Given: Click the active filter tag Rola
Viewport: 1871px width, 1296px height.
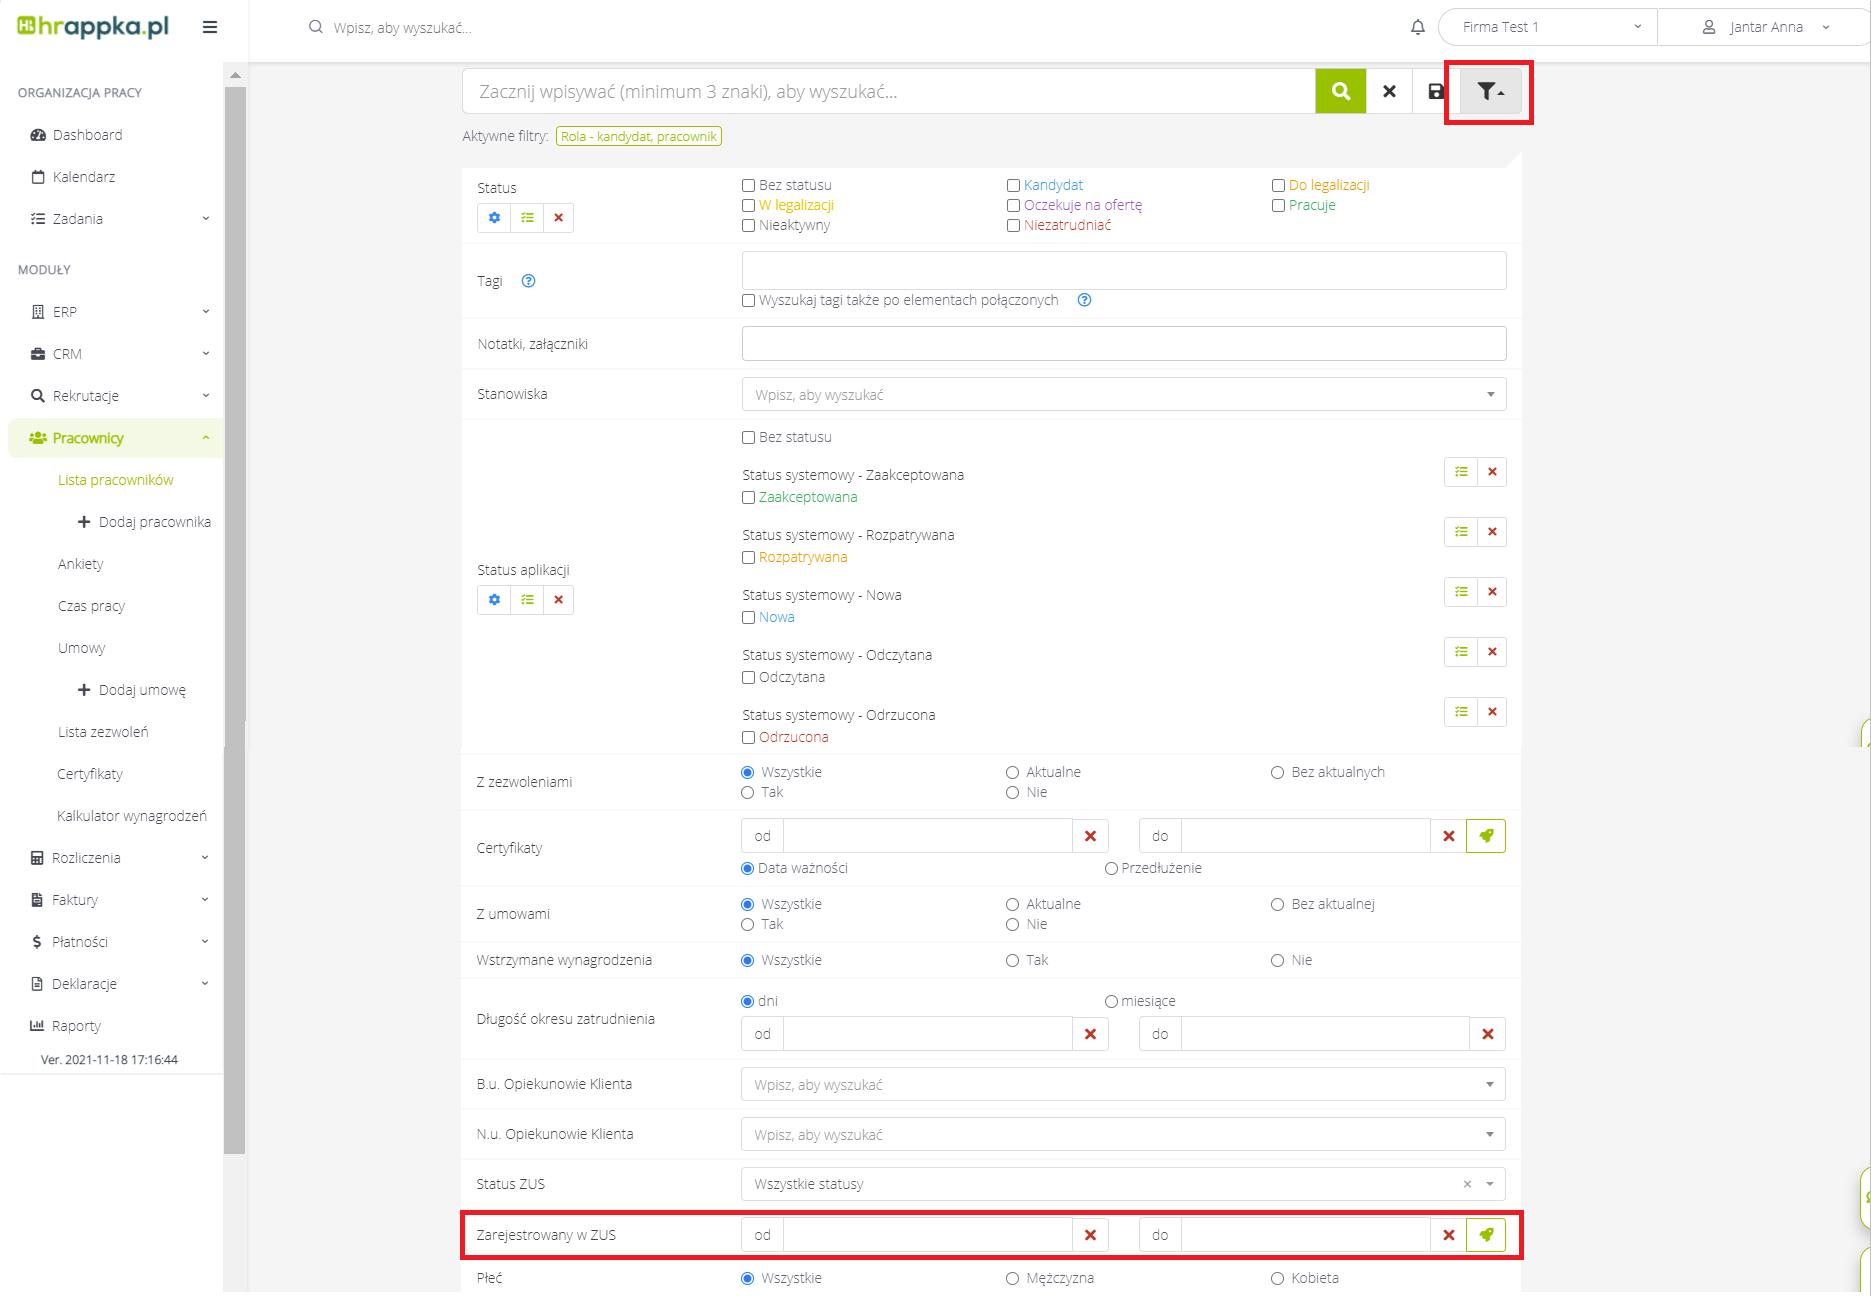Looking at the screenshot, I should tap(638, 137).
